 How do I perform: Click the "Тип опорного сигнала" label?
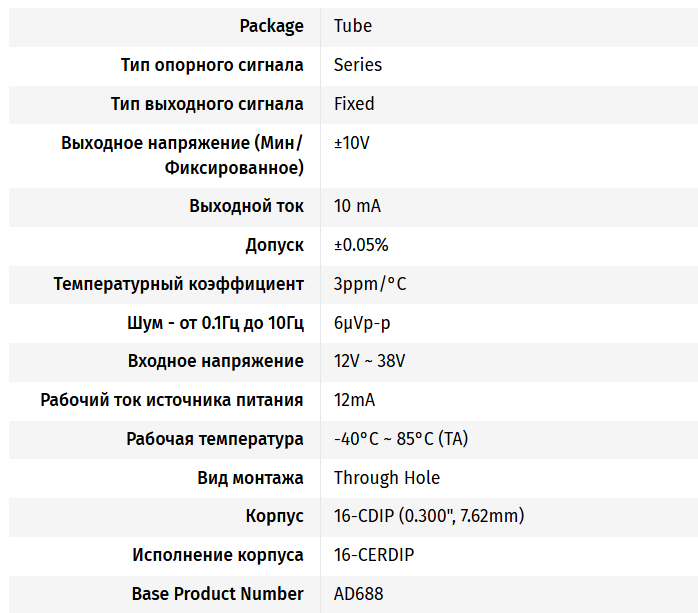tap(212, 65)
